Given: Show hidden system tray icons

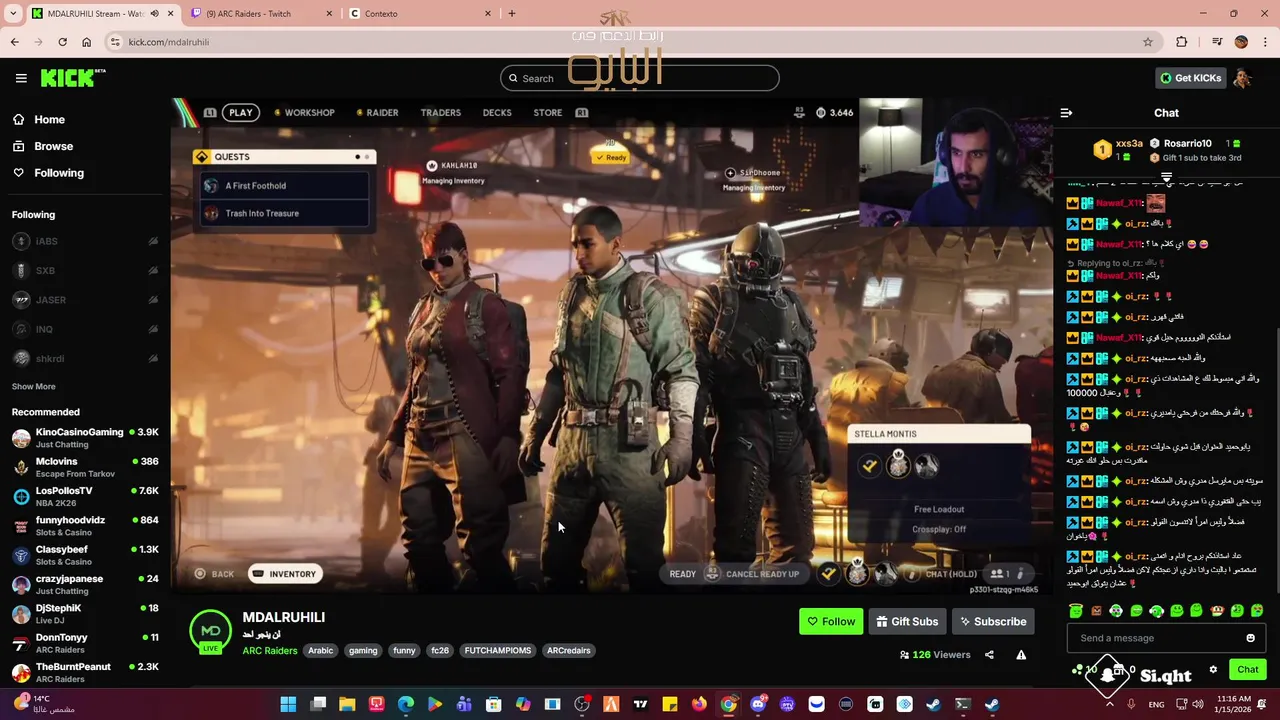Looking at the screenshot, I should 1108,704.
